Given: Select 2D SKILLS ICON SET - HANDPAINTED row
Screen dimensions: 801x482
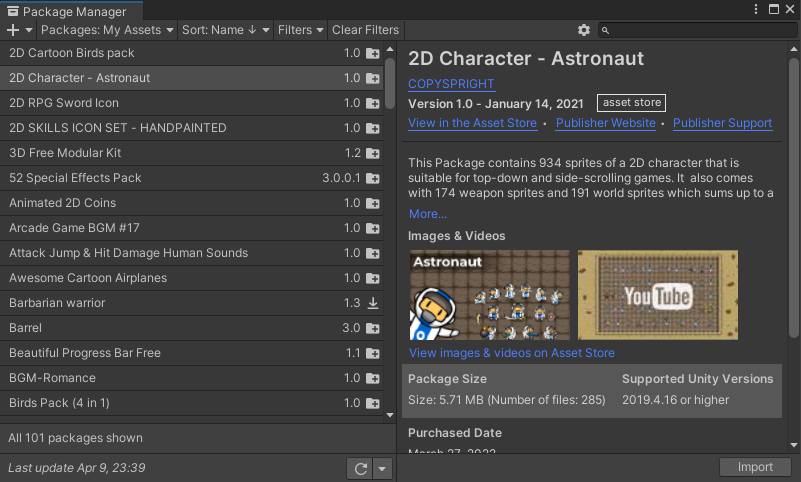Looking at the screenshot, I should [x=192, y=128].
